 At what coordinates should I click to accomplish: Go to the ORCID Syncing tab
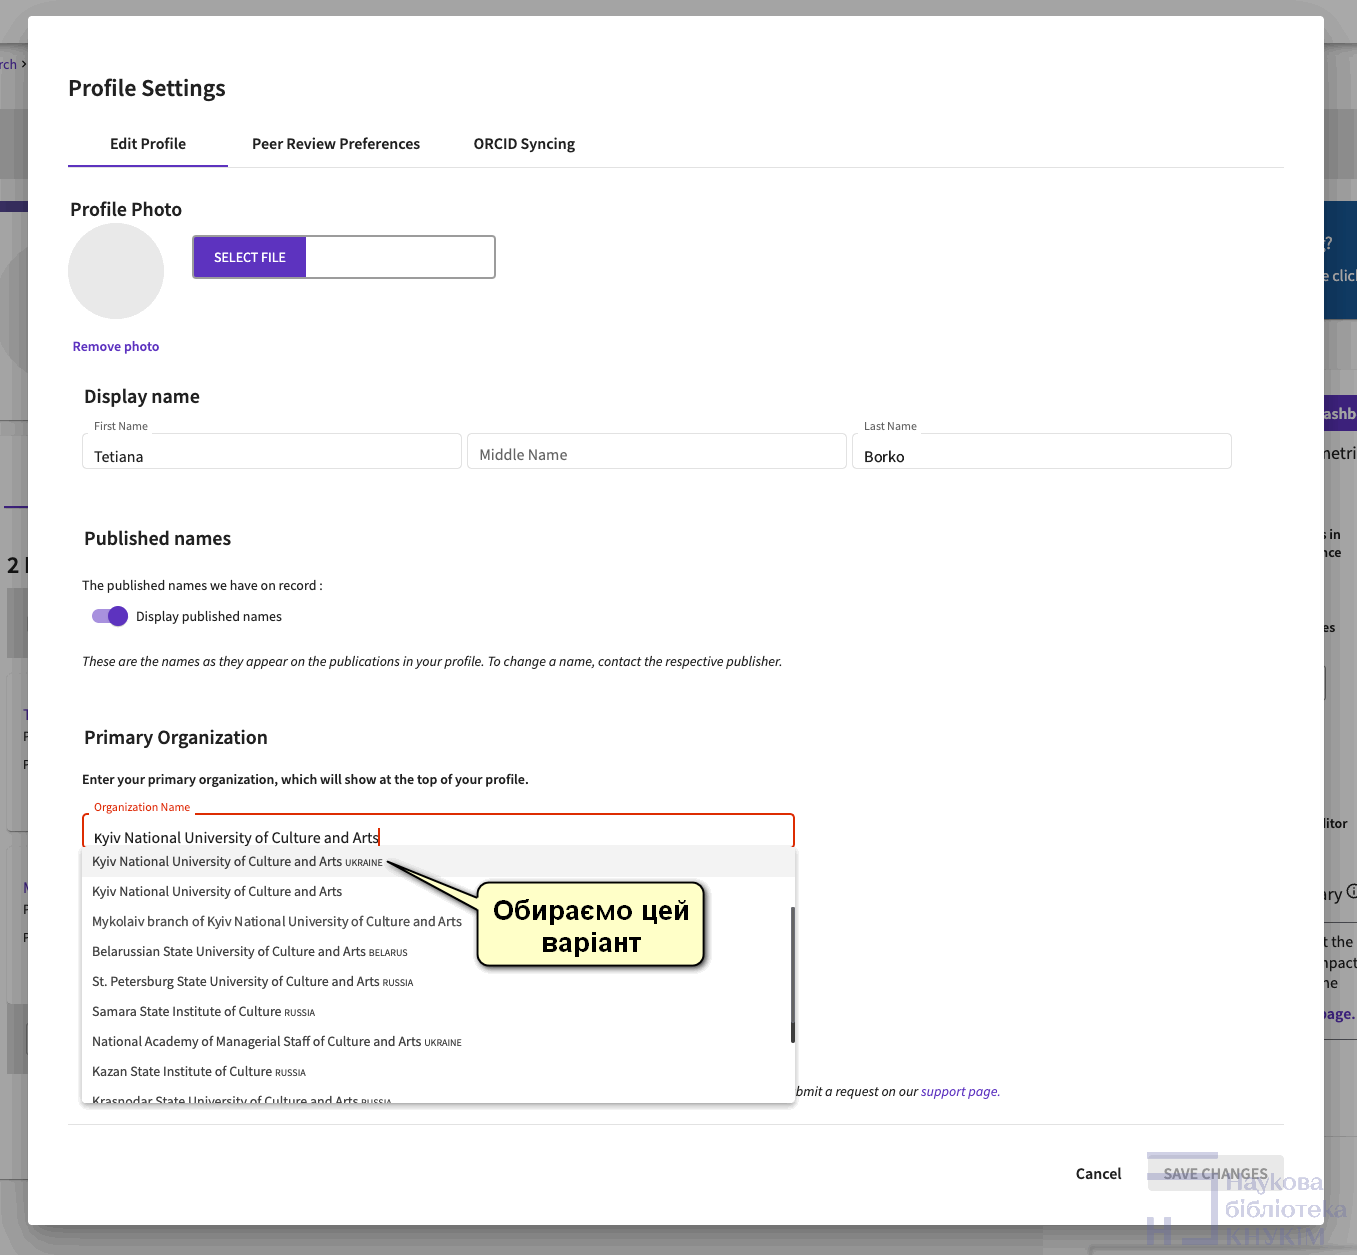tap(524, 144)
